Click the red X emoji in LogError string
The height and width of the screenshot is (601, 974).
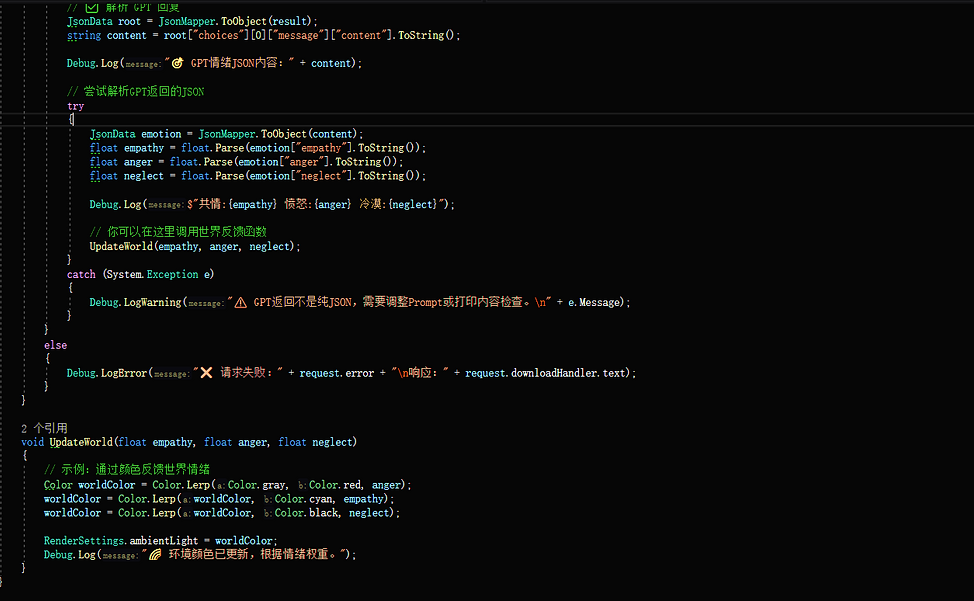click(206, 373)
